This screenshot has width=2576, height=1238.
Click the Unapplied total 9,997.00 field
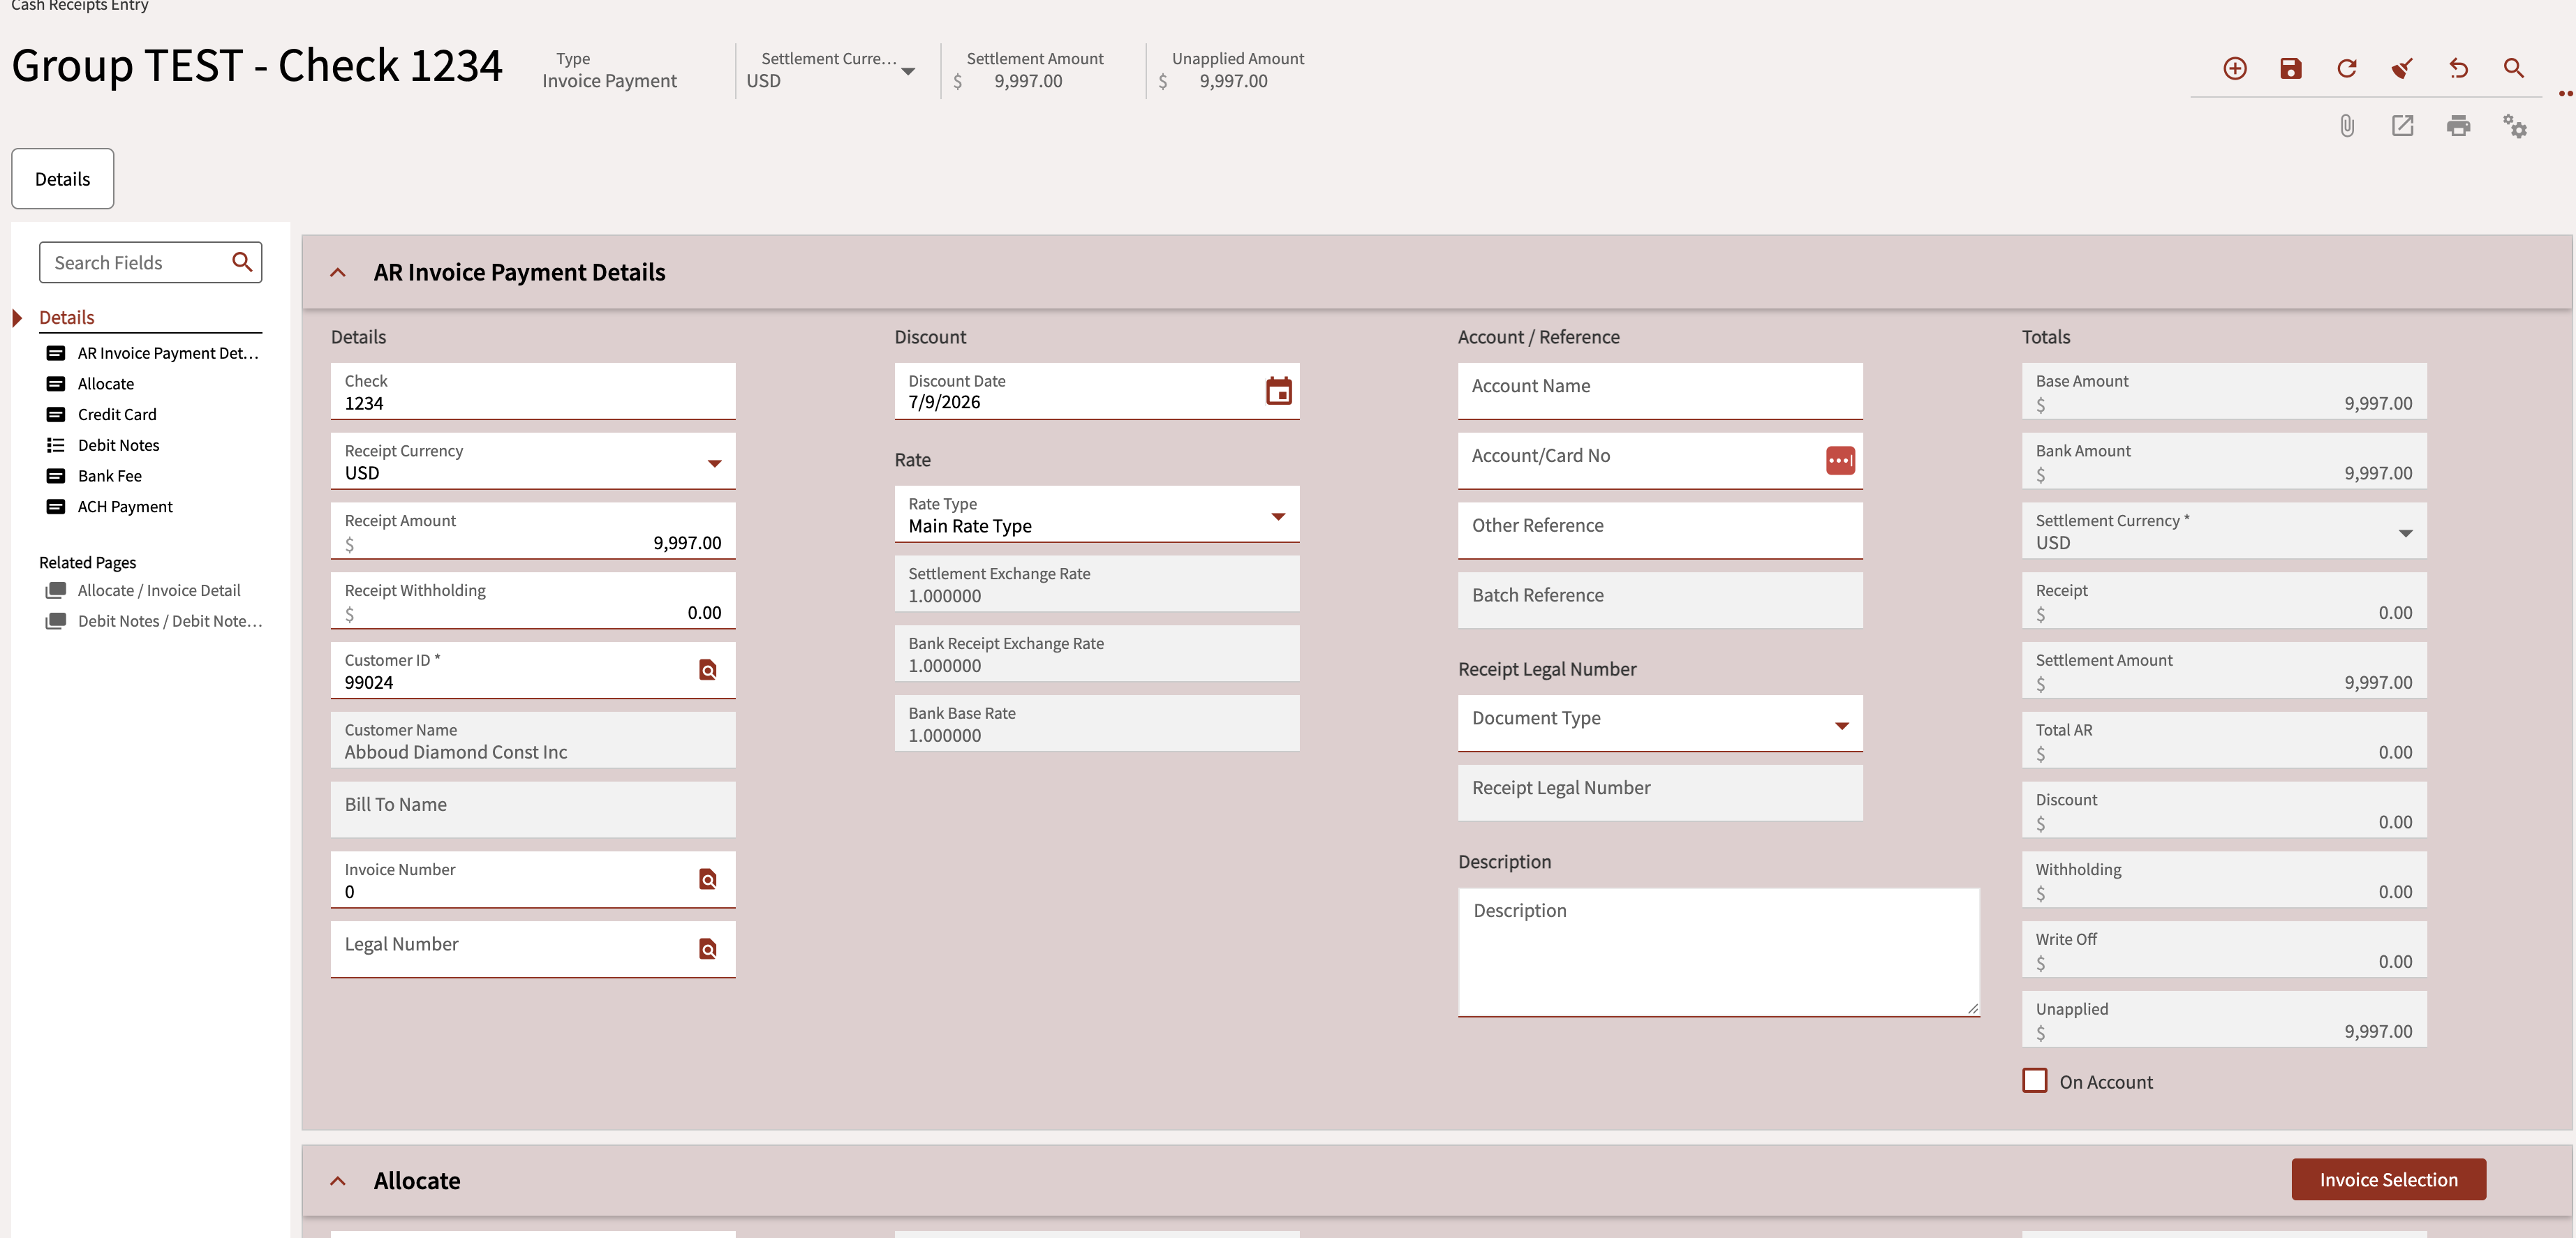coord(2224,1019)
